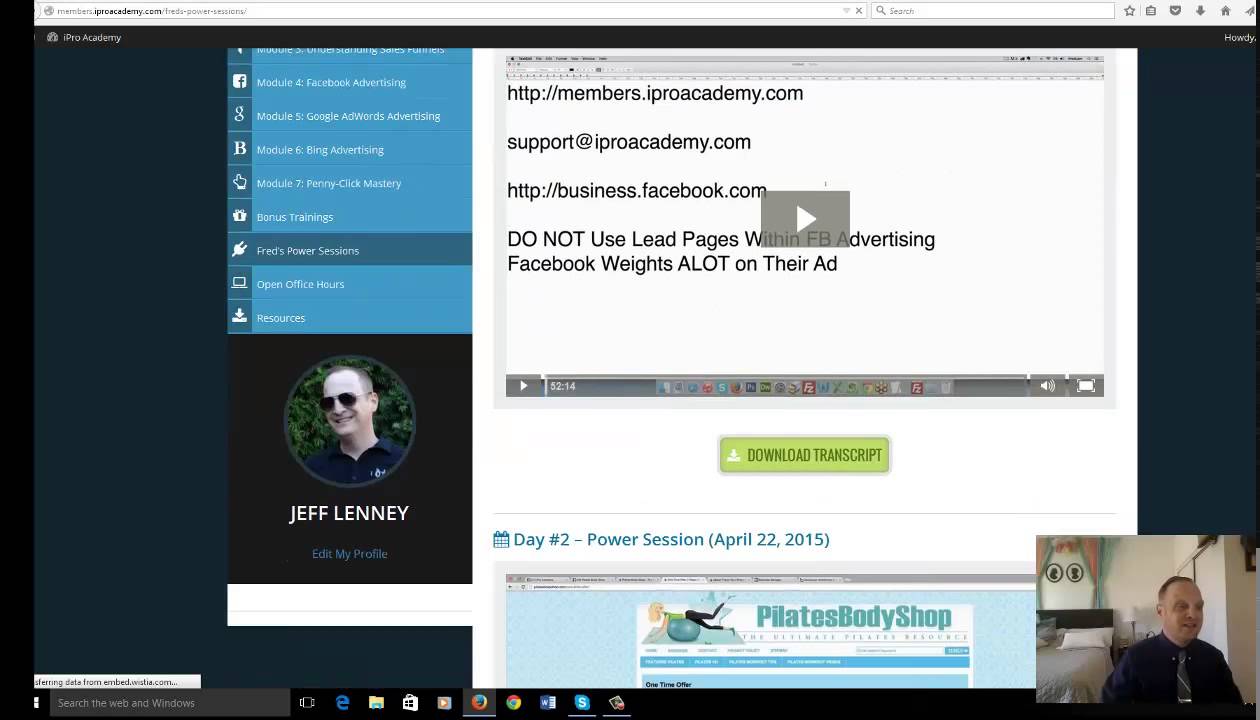Click the laptop icon beside Open Office Hours
Screen dimensions: 1260x720
(240, 283)
